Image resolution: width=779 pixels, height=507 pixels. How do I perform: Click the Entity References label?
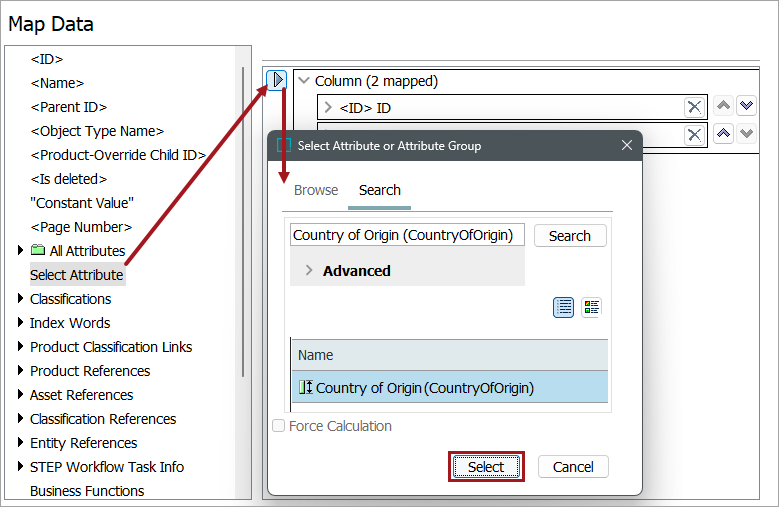[x=83, y=443]
